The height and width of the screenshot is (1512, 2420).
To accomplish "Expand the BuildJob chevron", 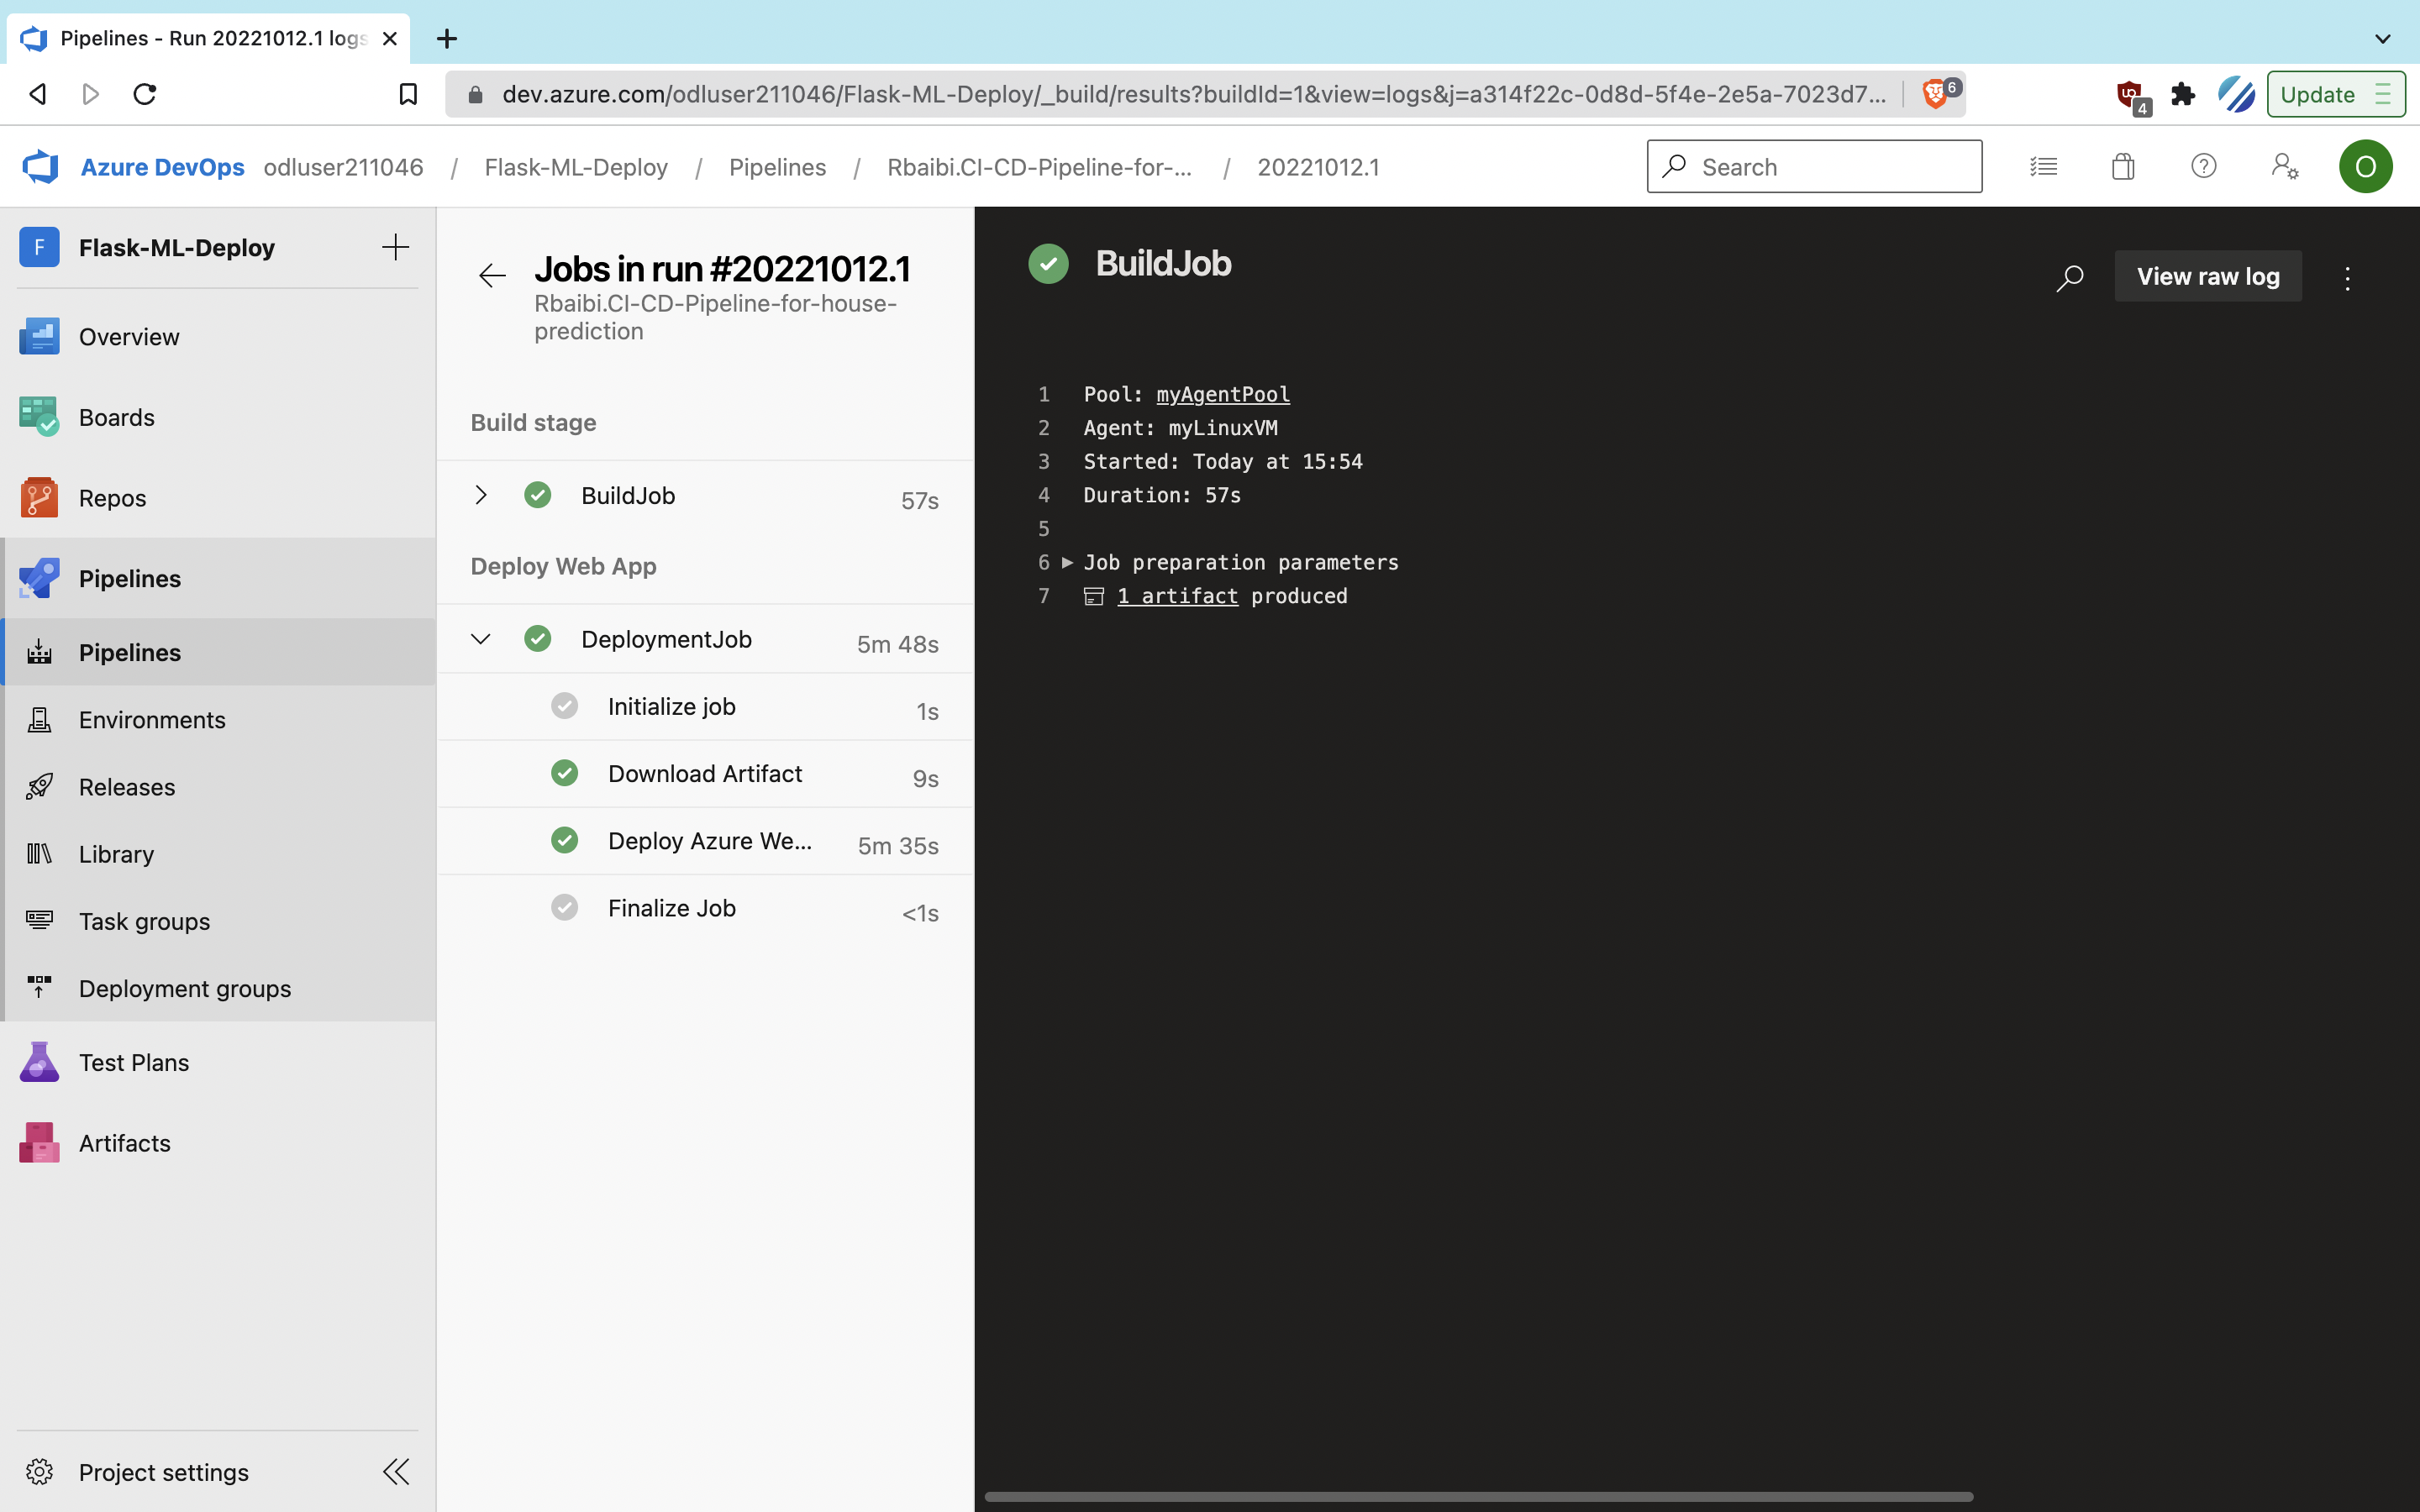I will 481,495.
